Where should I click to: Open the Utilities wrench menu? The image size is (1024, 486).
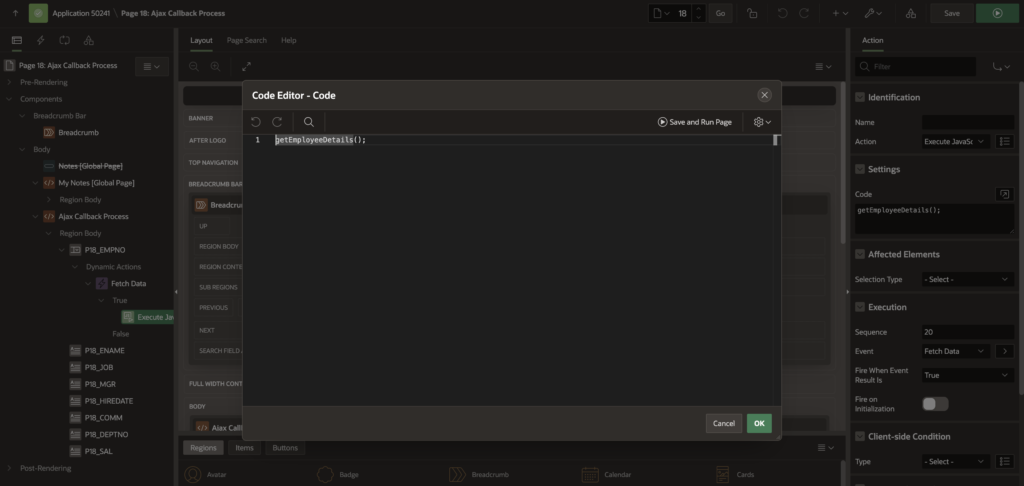coord(876,13)
